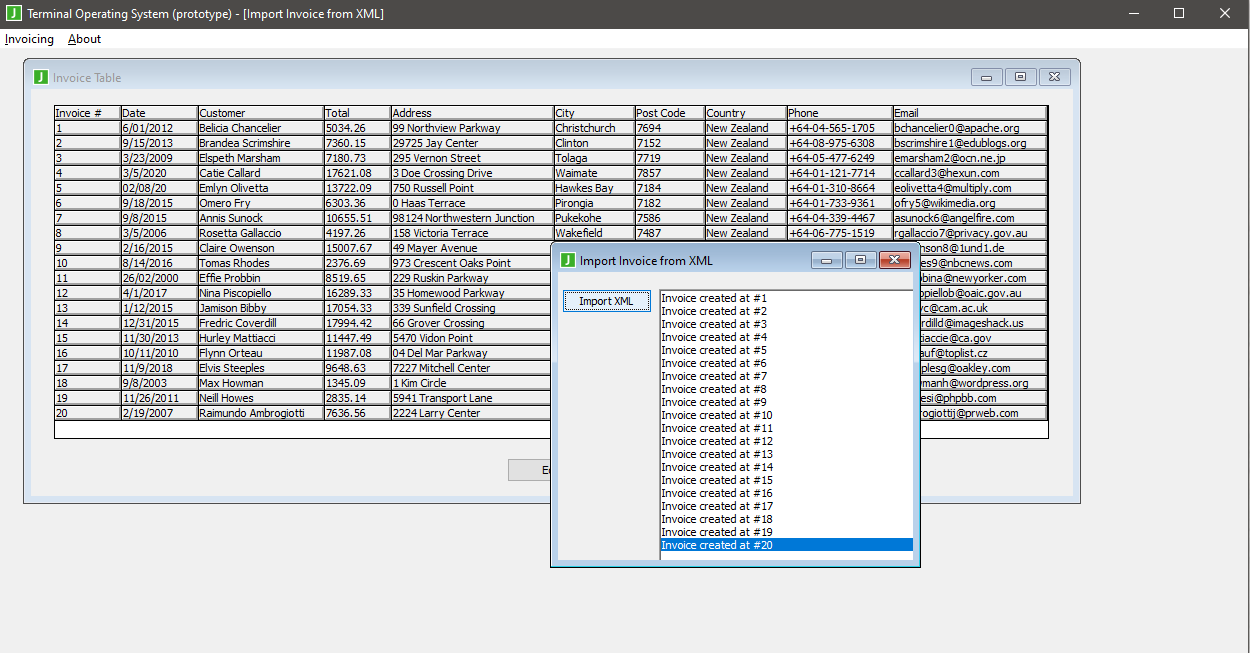Select 'Invoice created at #20' log entry
The image size is (1250, 653).
(787, 545)
